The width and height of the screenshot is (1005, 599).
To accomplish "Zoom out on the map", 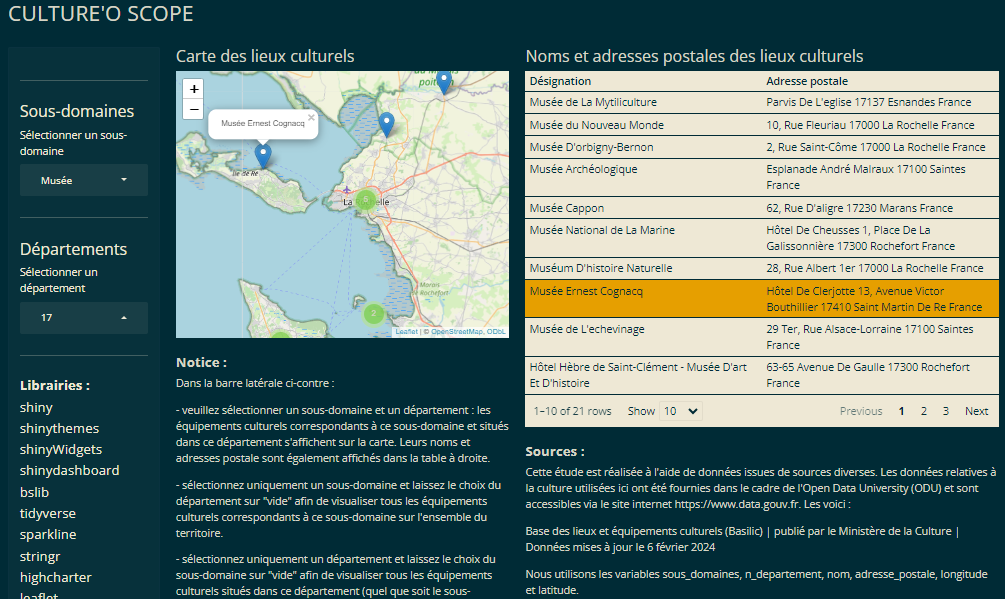I will 194,109.
